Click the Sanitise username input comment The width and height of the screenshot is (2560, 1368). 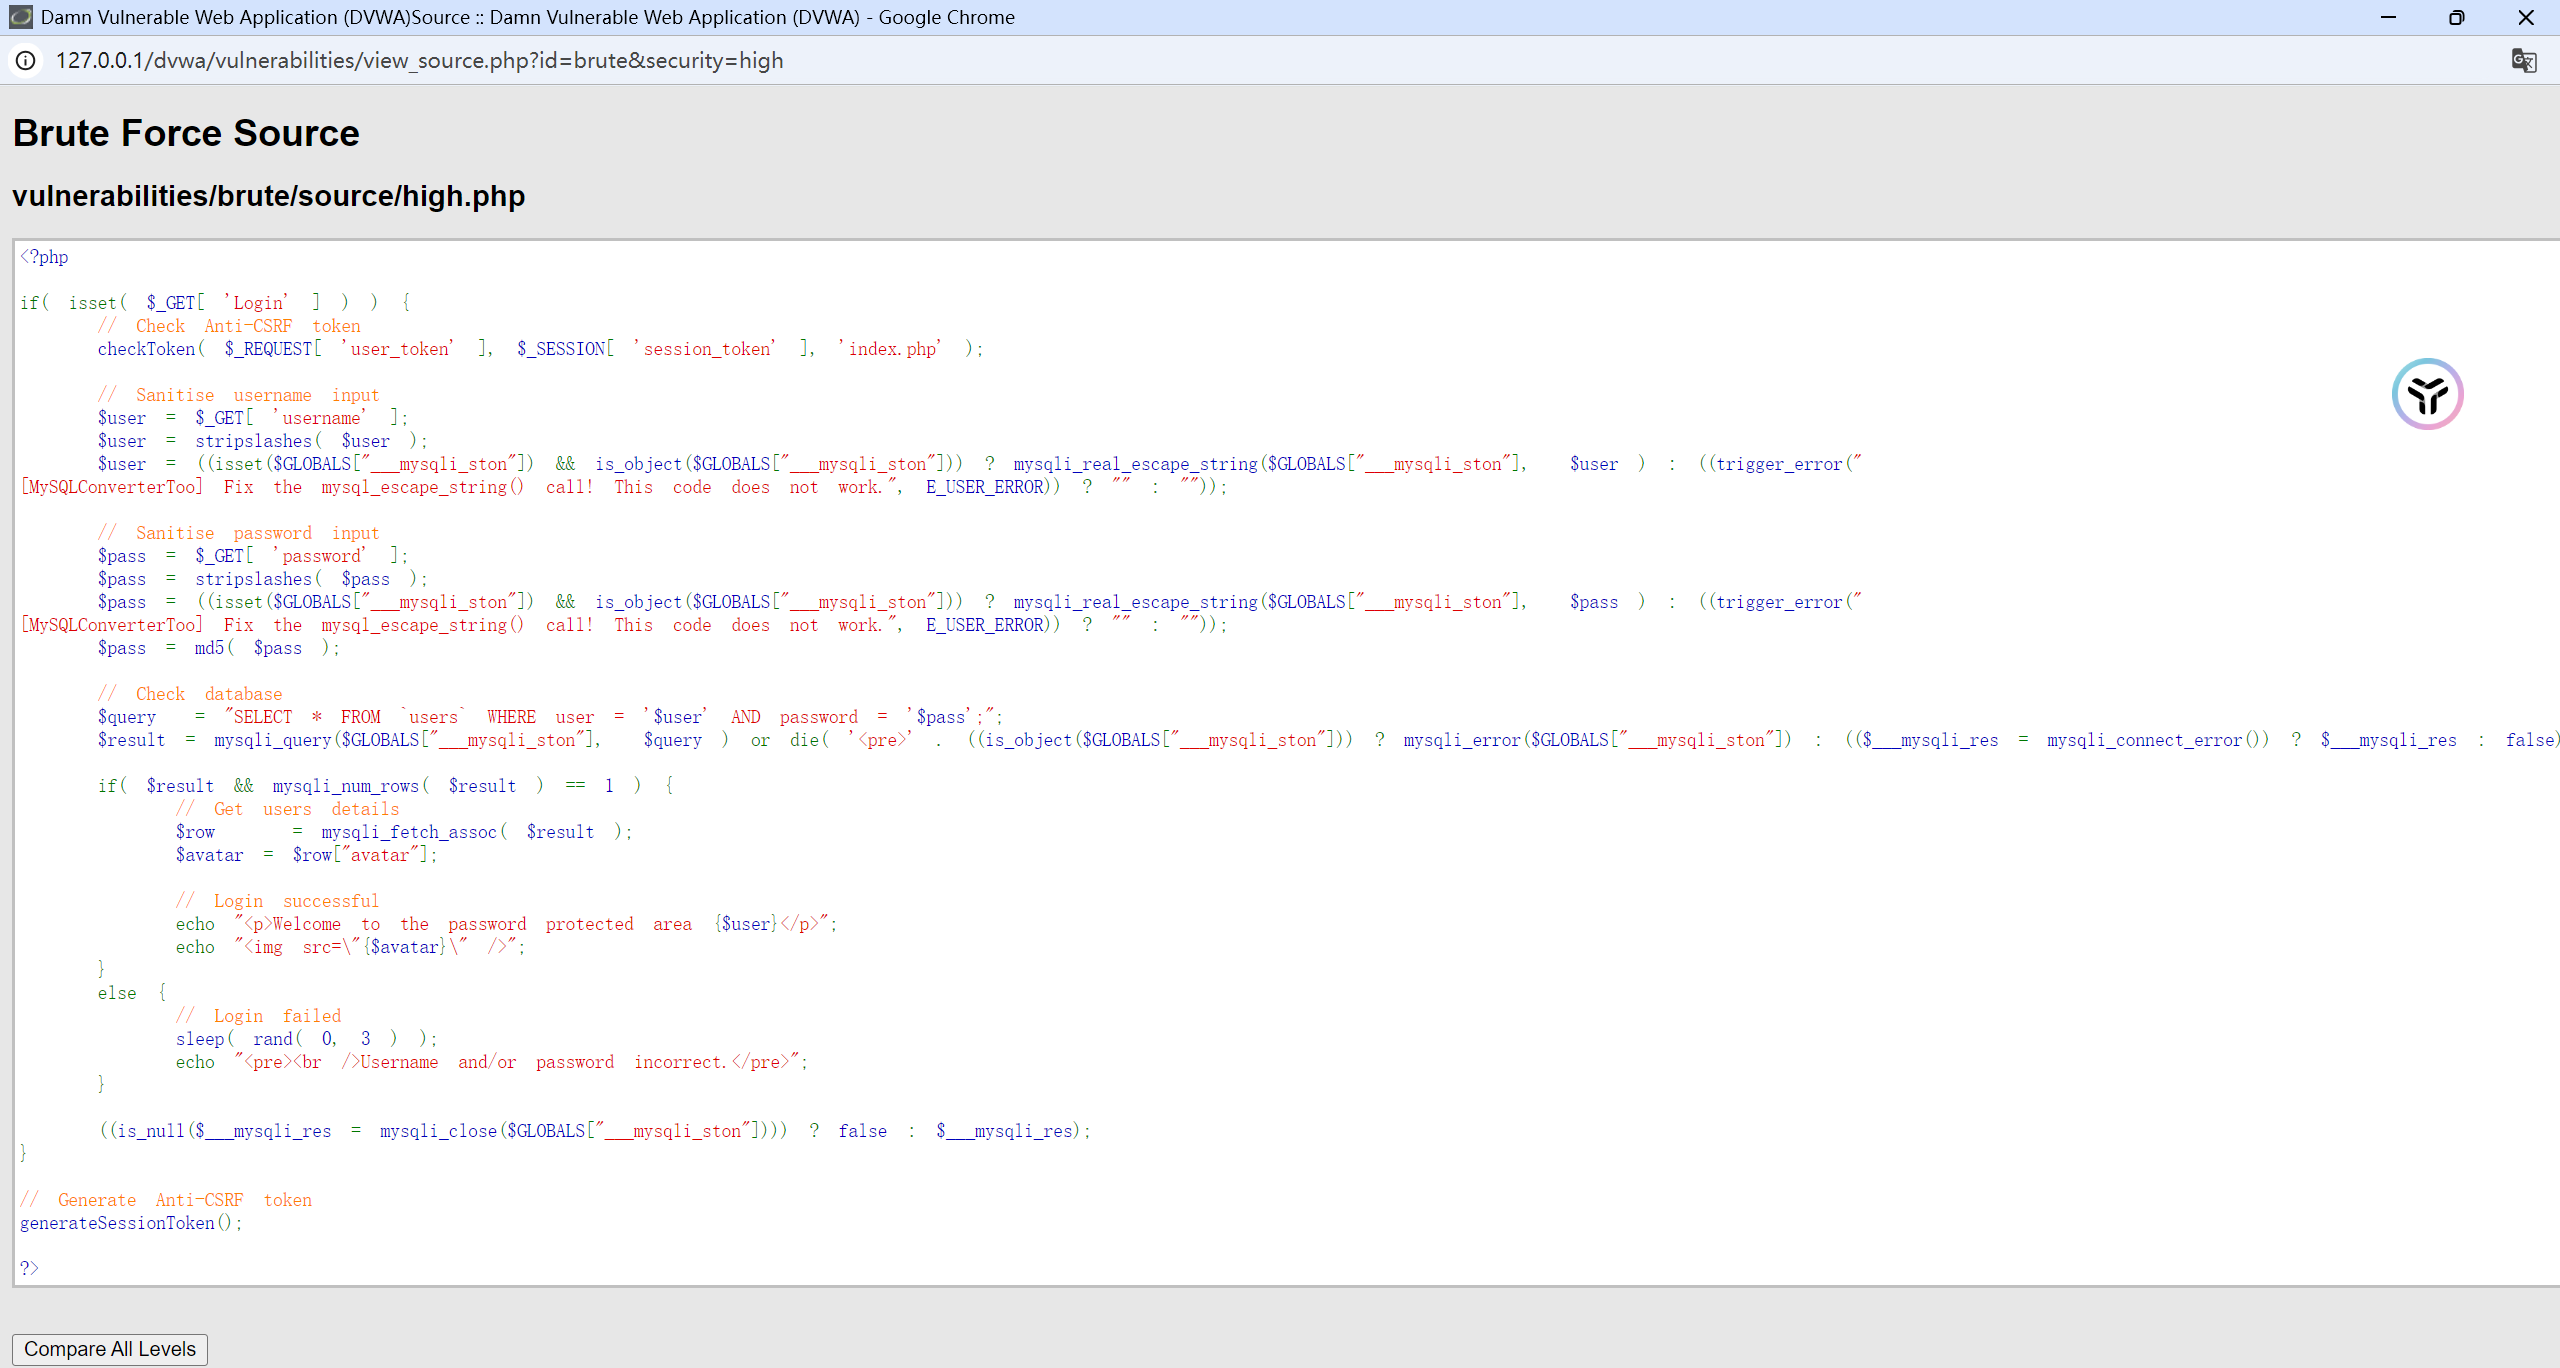tap(238, 395)
